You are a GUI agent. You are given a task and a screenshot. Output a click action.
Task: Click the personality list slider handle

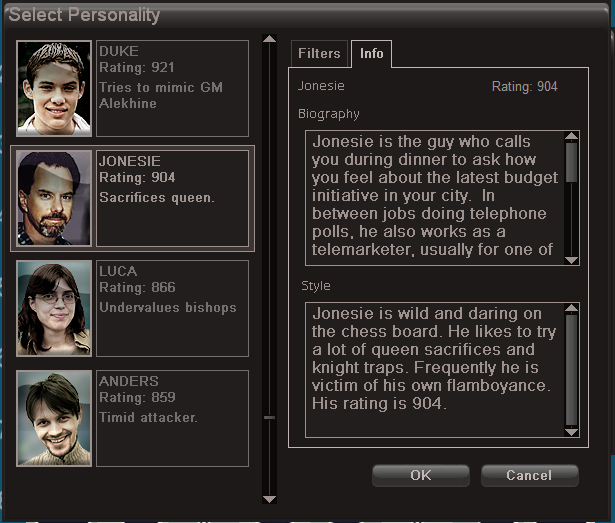pyautogui.click(x=269, y=417)
